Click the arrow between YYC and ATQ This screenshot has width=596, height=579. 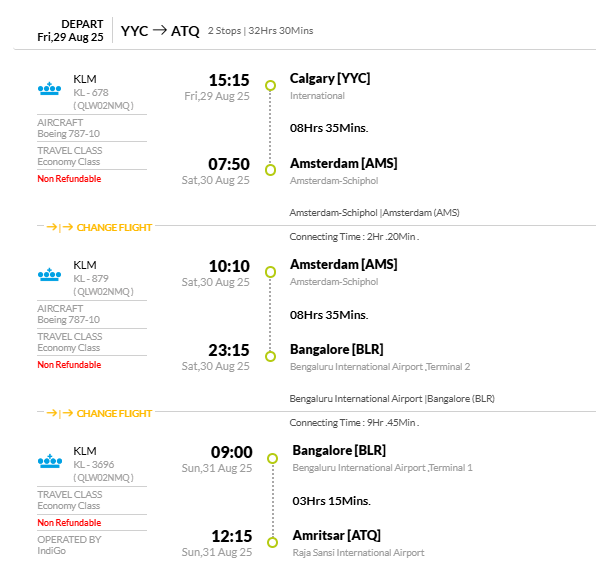click(x=160, y=30)
